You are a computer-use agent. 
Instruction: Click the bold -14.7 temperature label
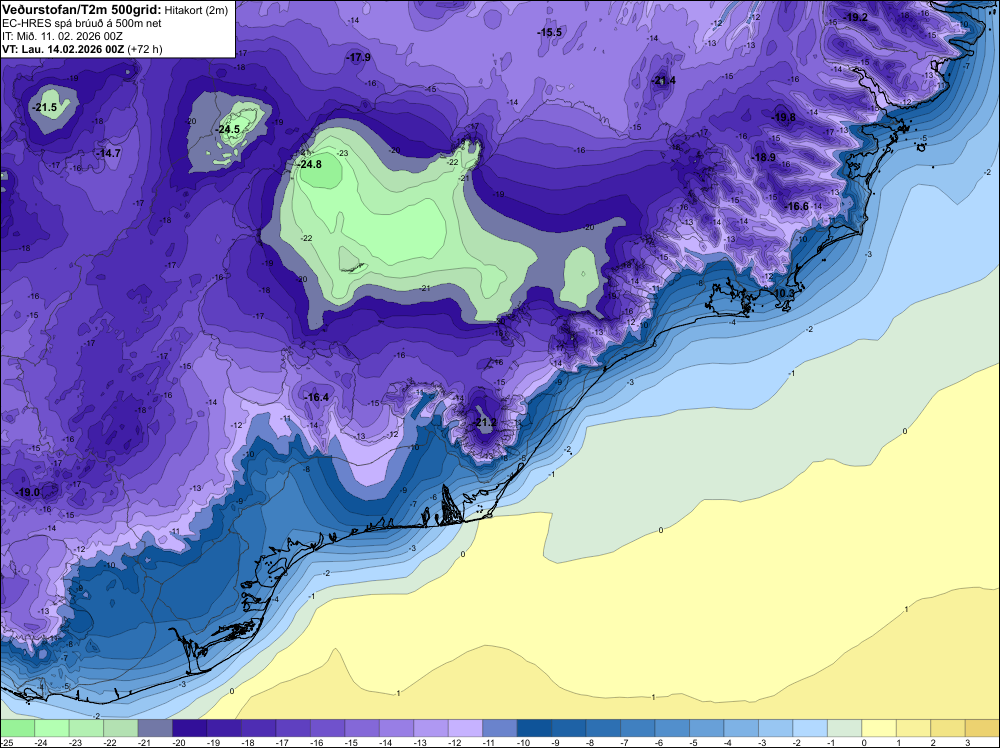pyautogui.click(x=108, y=154)
